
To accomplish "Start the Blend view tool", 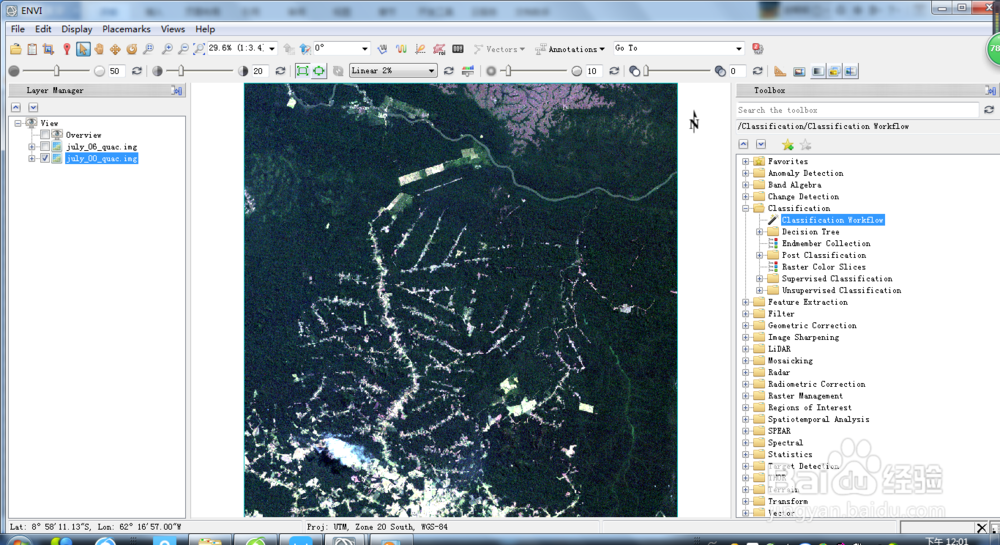I will pyautogui.click(x=818, y=71).
